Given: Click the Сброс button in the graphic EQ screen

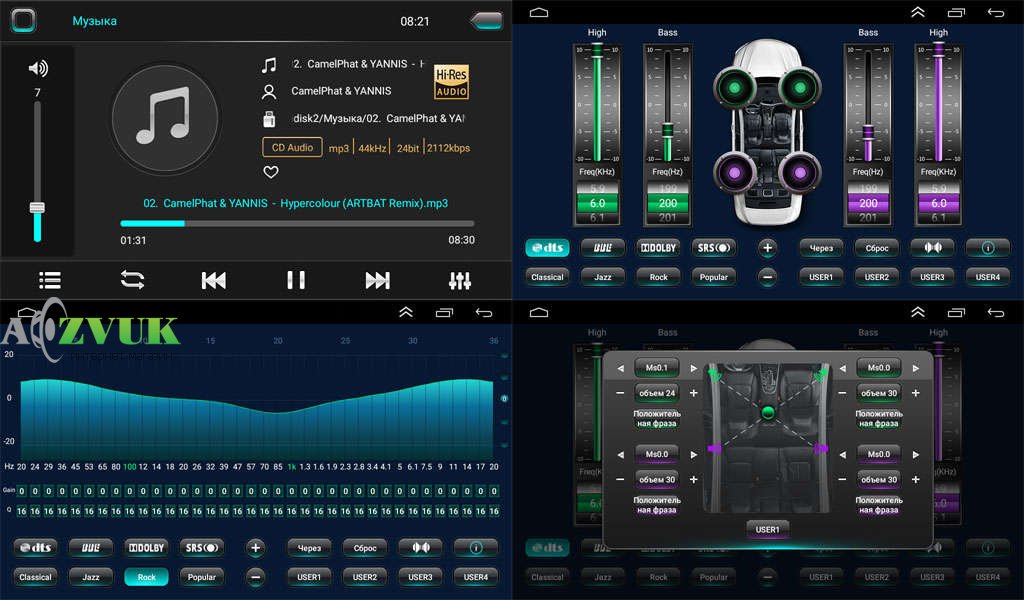Looking at the screenshot, I should click(365, 548).
